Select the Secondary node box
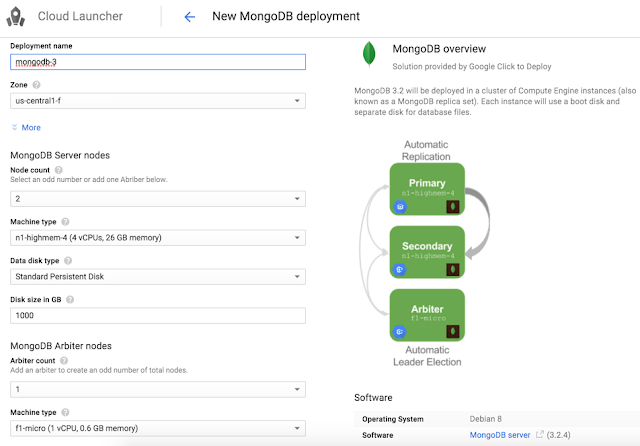The width and height of the screenshot is (640, 446). [427, 252]
